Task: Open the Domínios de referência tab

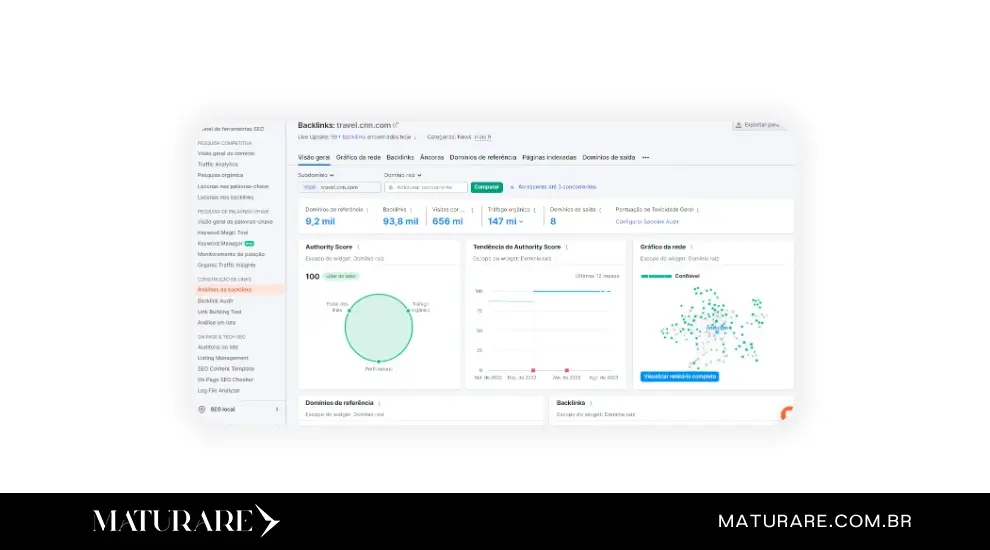Action: tap(483, 157)
